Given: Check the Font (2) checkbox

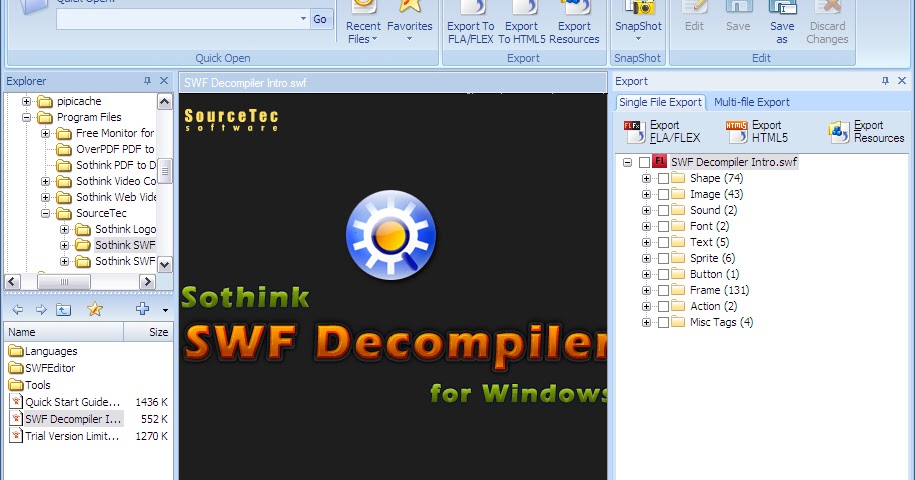Looking at the screenshot, I should point(663,226).
